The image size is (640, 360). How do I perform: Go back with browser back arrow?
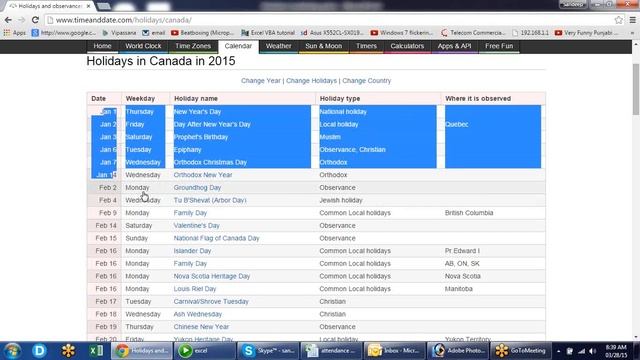[x=8, y=20]
